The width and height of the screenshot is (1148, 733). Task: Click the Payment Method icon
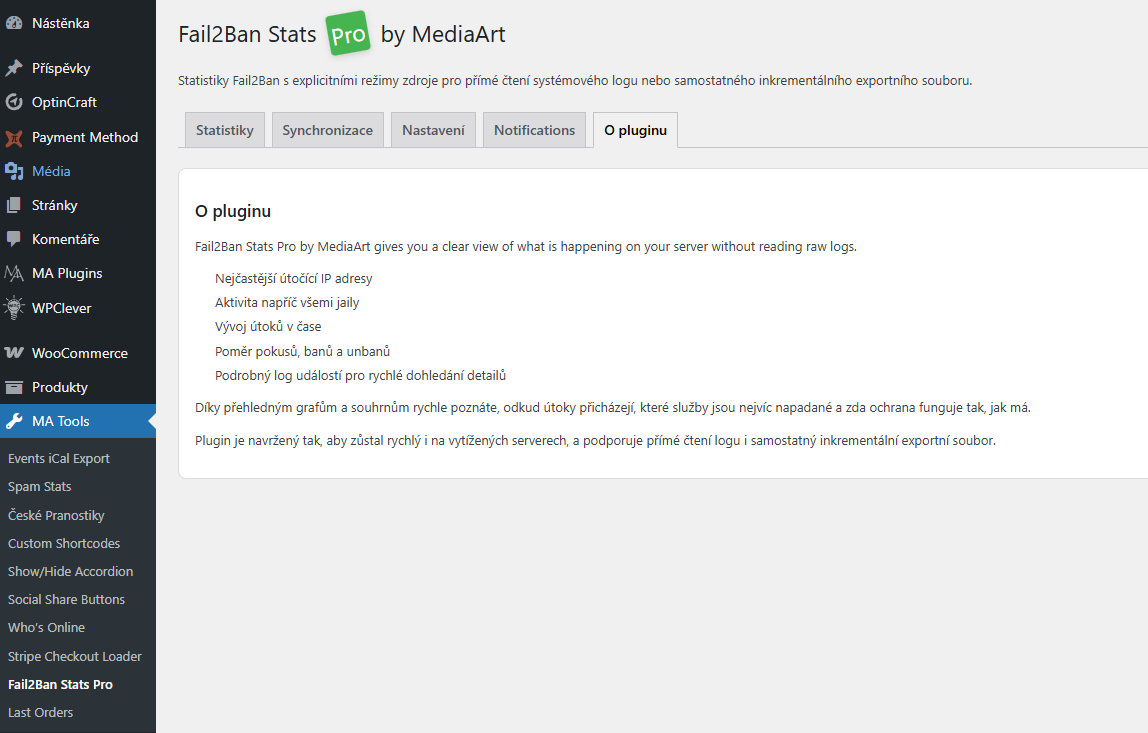(14, 137)
